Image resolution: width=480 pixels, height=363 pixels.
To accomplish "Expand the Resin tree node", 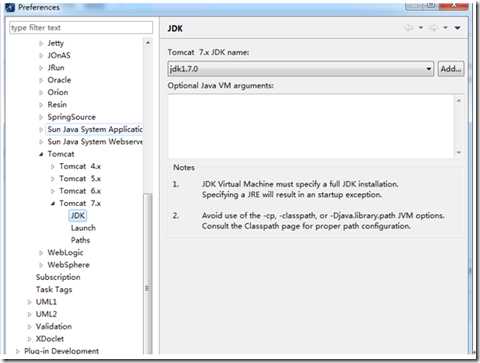I will click(x=41, y=105).
